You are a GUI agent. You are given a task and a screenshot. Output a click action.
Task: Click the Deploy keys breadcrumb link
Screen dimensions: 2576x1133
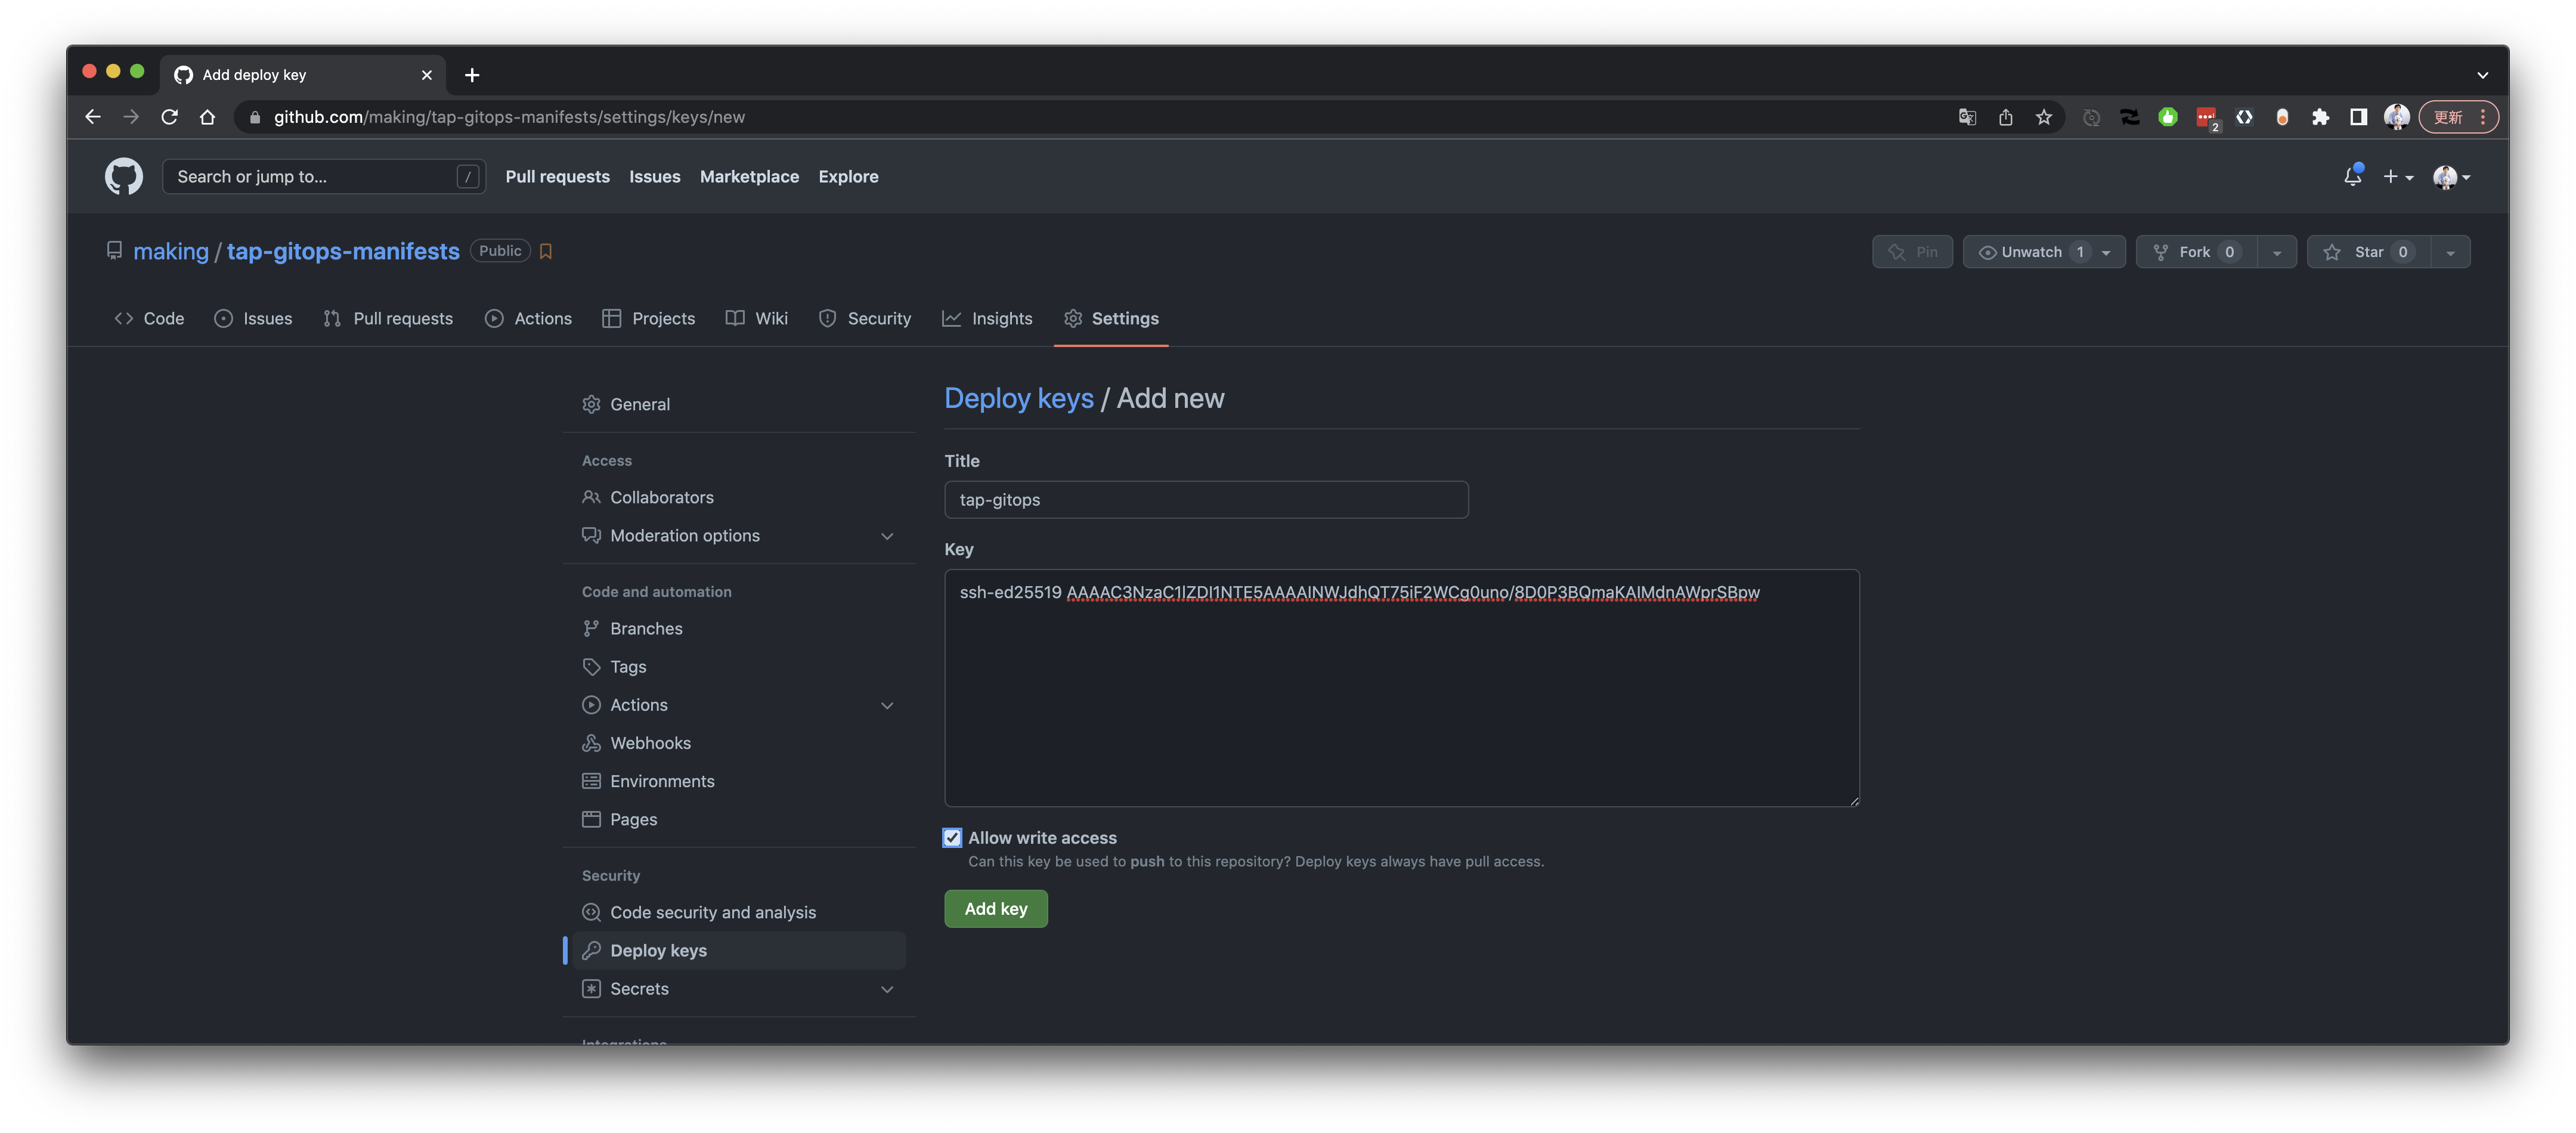pos(1019,399)
